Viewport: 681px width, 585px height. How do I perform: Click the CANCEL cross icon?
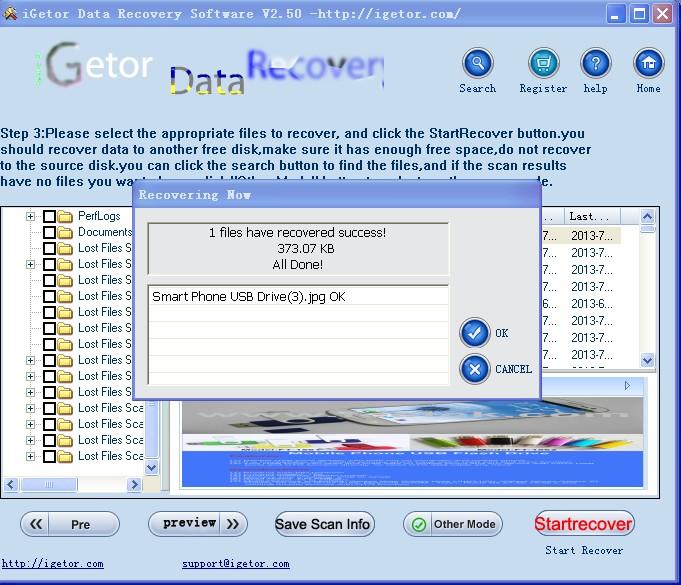coord(474,369)
